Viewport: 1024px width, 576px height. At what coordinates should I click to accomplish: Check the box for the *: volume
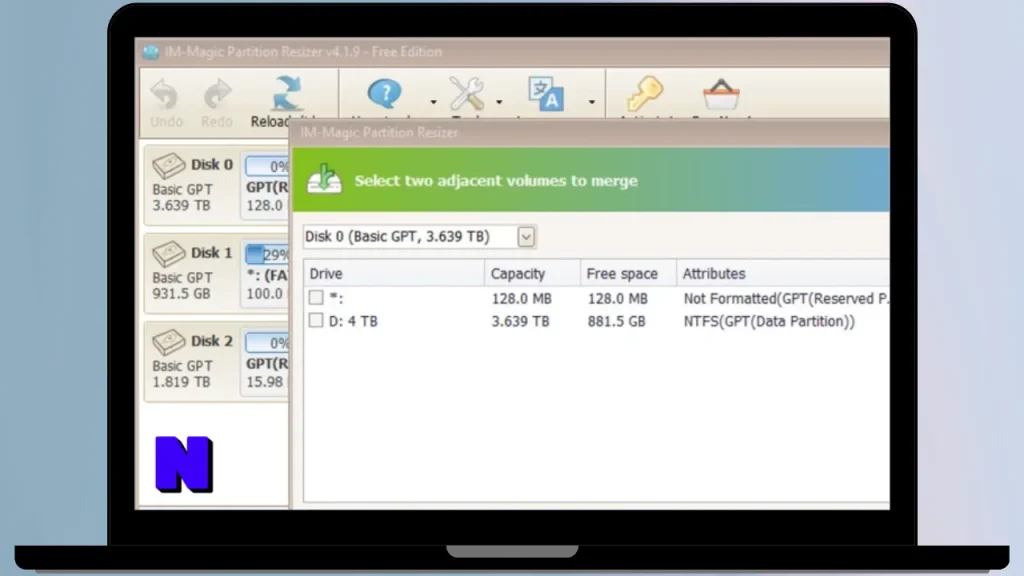(x=316, y=298)
